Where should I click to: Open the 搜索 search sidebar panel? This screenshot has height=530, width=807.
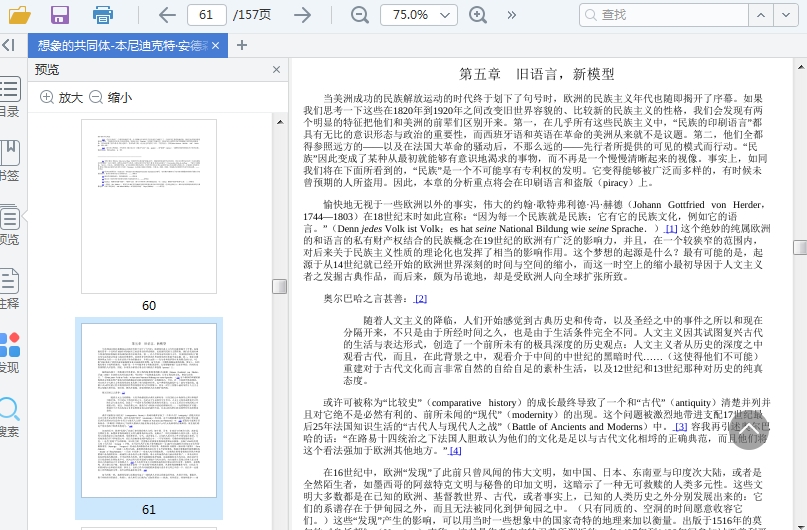9,417
